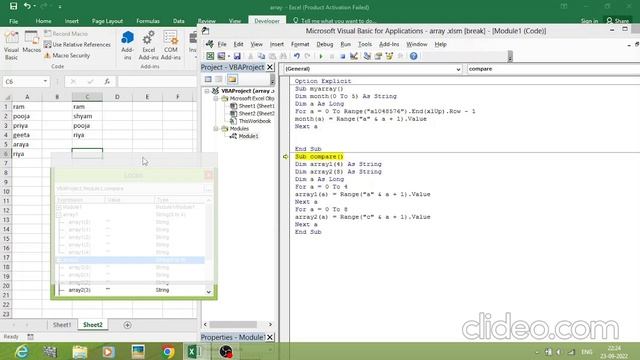Click the Save icon in the VBA toolbar

pos(237,56)
